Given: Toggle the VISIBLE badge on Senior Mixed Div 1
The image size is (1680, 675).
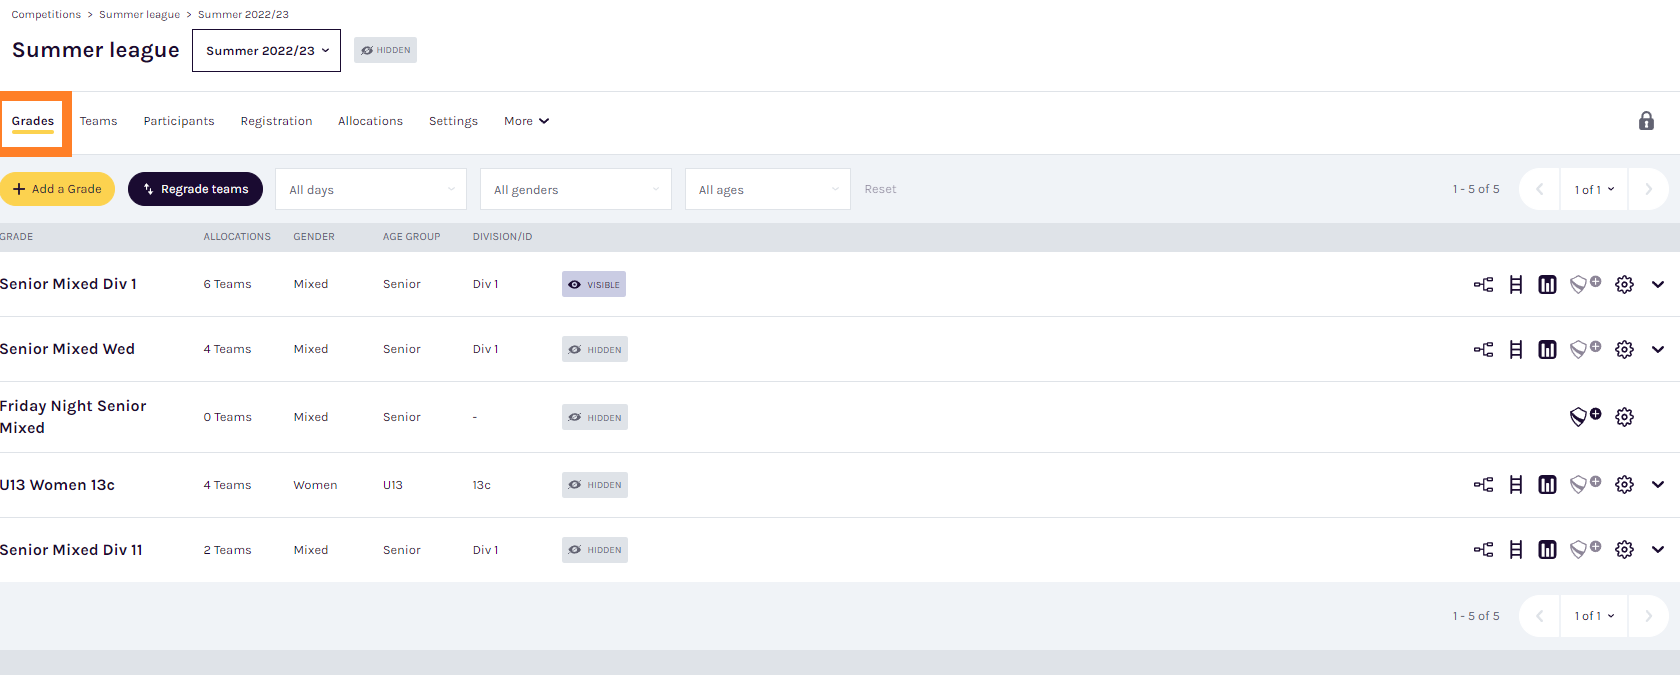Looking at the screenshot, I should pyautogui.click(x=594, y=285).
